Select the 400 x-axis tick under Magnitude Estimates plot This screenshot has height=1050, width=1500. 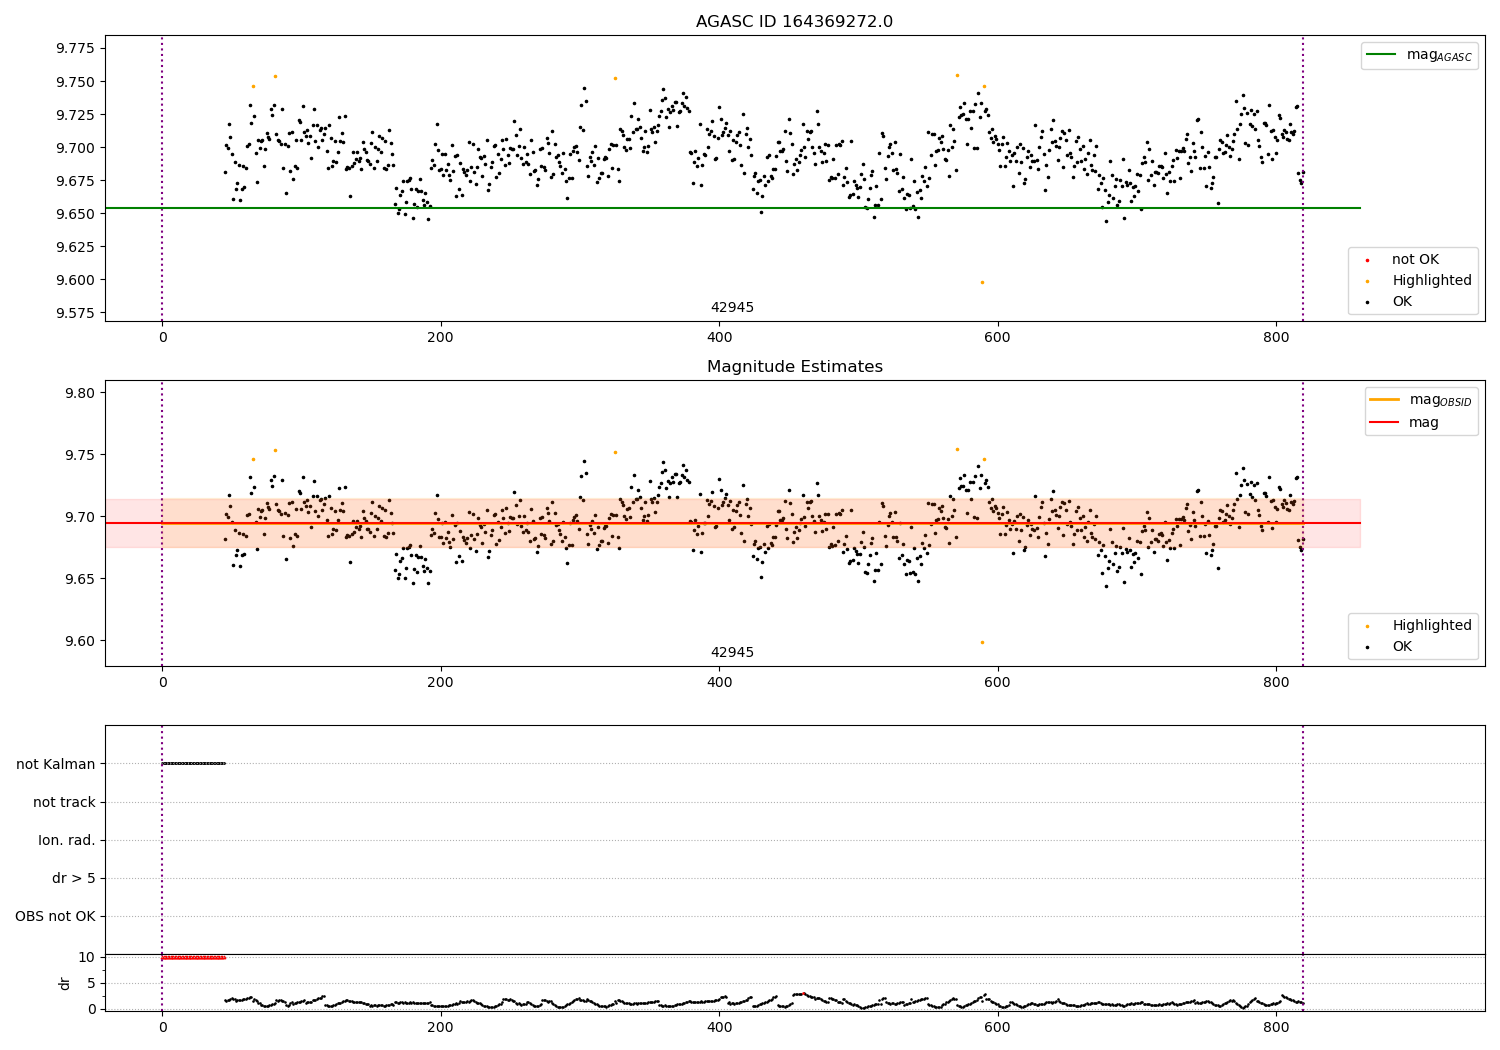719,683
